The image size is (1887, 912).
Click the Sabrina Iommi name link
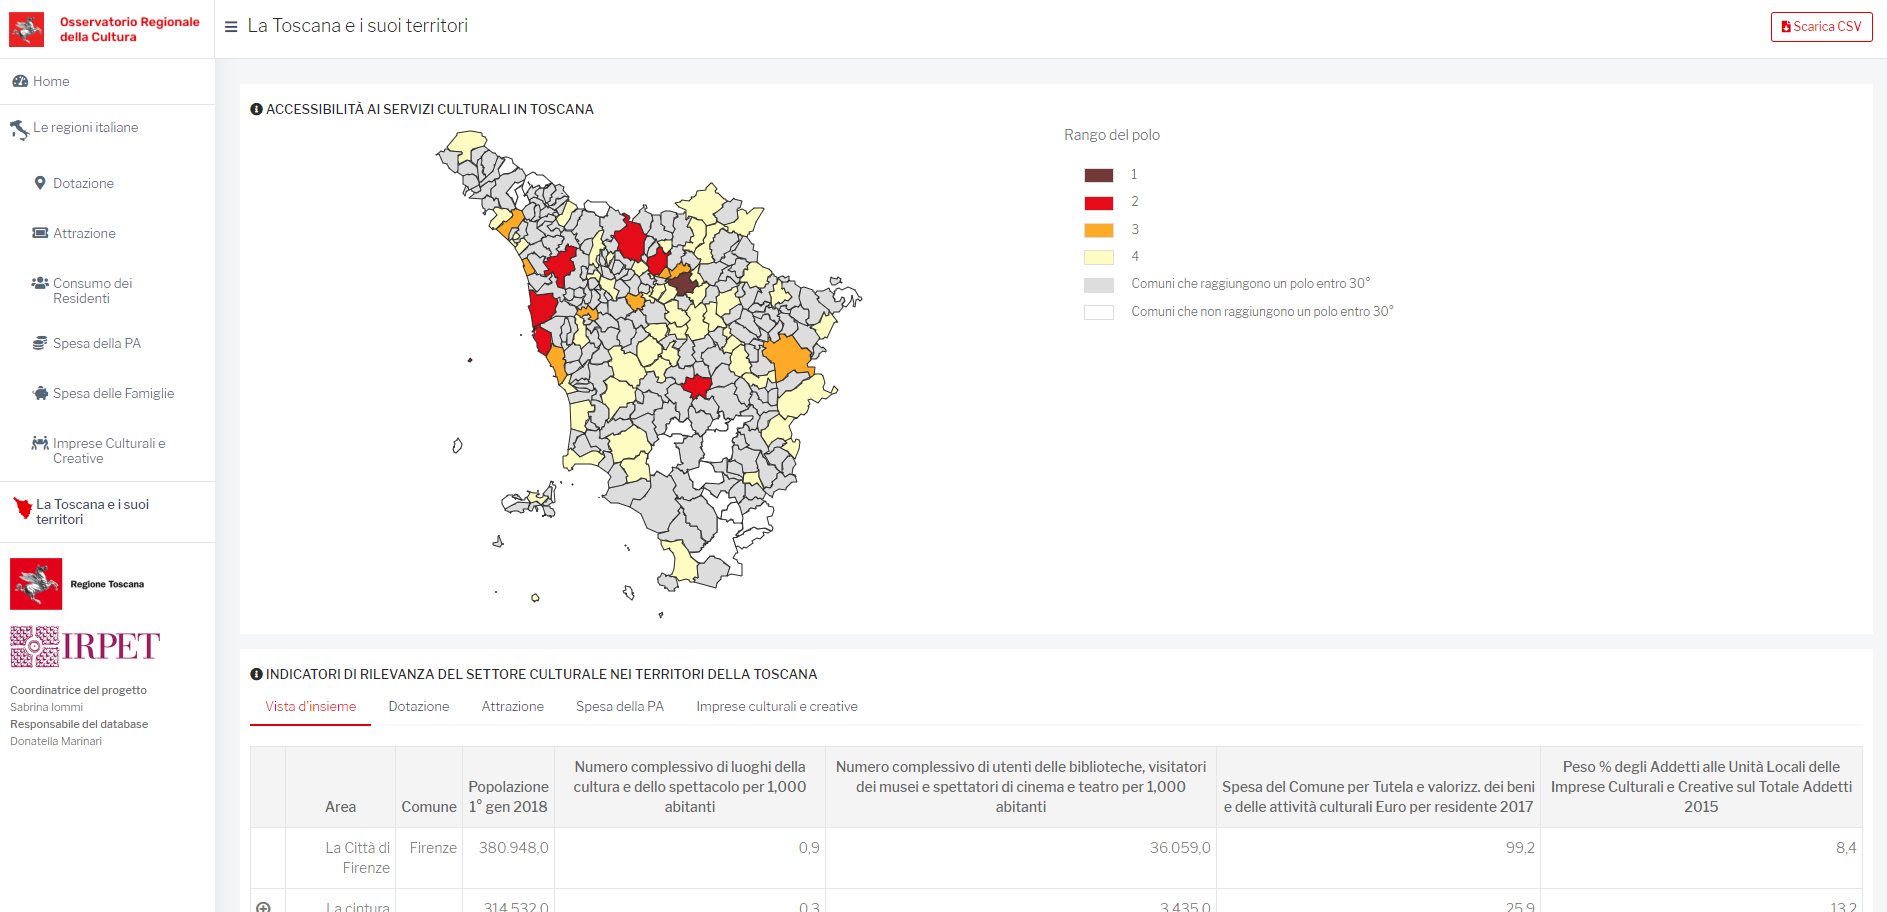[46, 707]
